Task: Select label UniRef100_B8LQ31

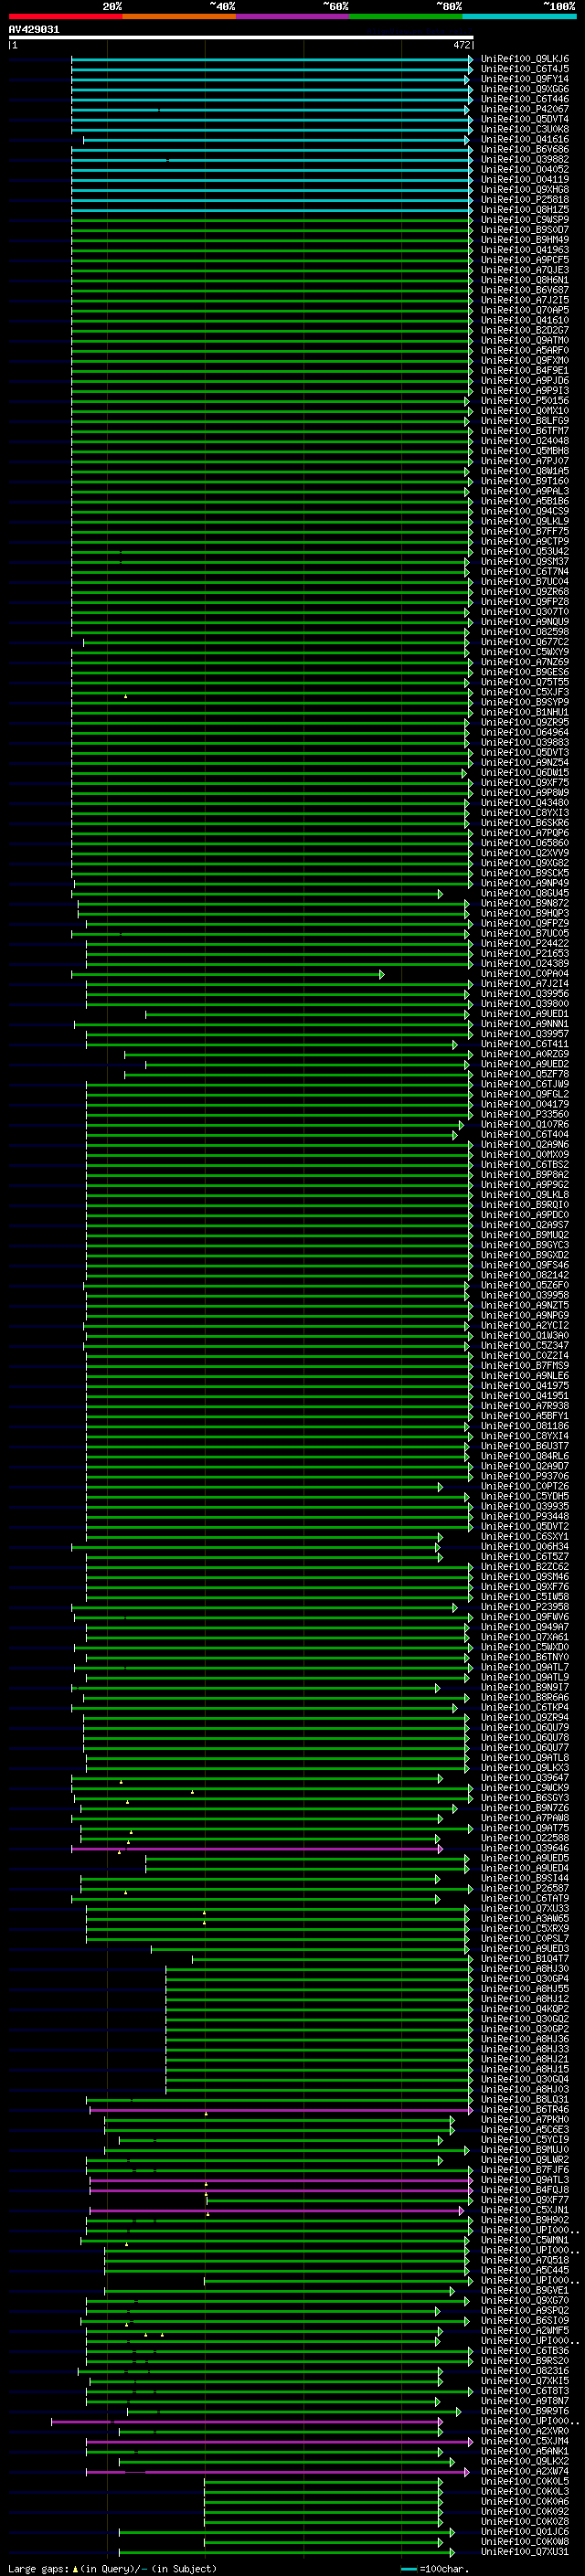Action: 525,2099
